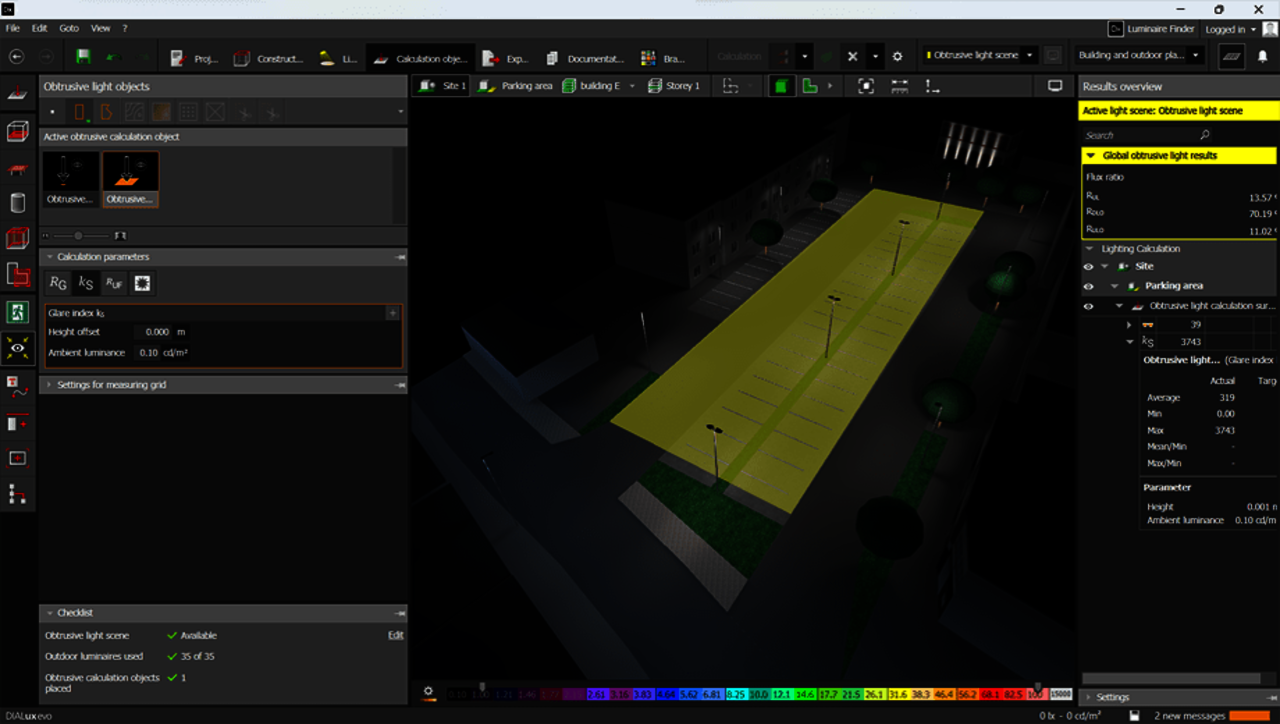Select the cylinder calculation object sidebar tool
Screen dimensions: 1280x724
pos(17,203)
